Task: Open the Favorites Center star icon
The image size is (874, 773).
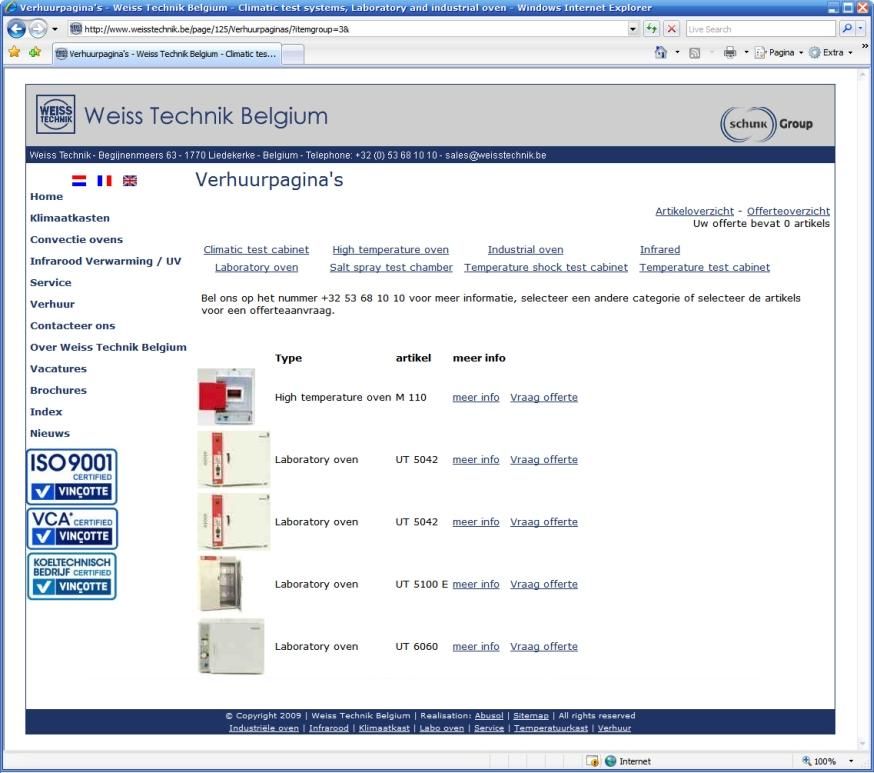Action: point(14,52)
